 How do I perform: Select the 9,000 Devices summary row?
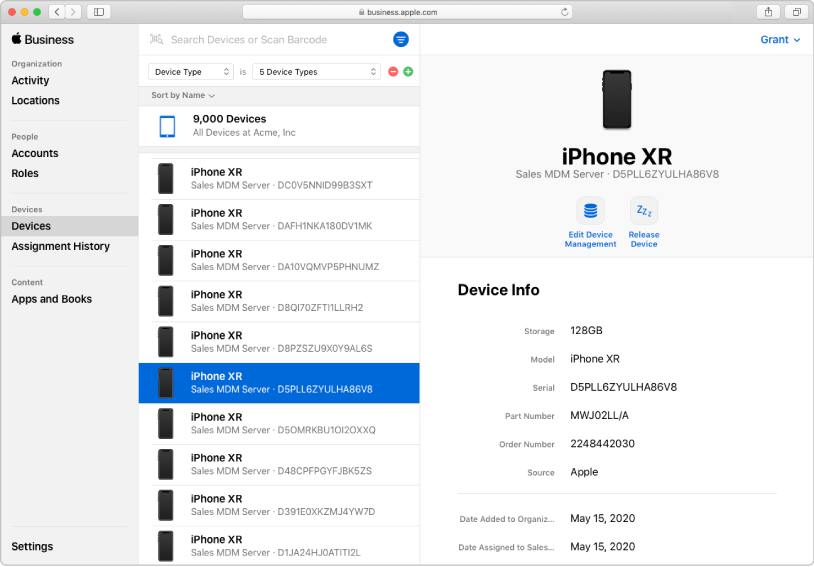coord(279,126)
